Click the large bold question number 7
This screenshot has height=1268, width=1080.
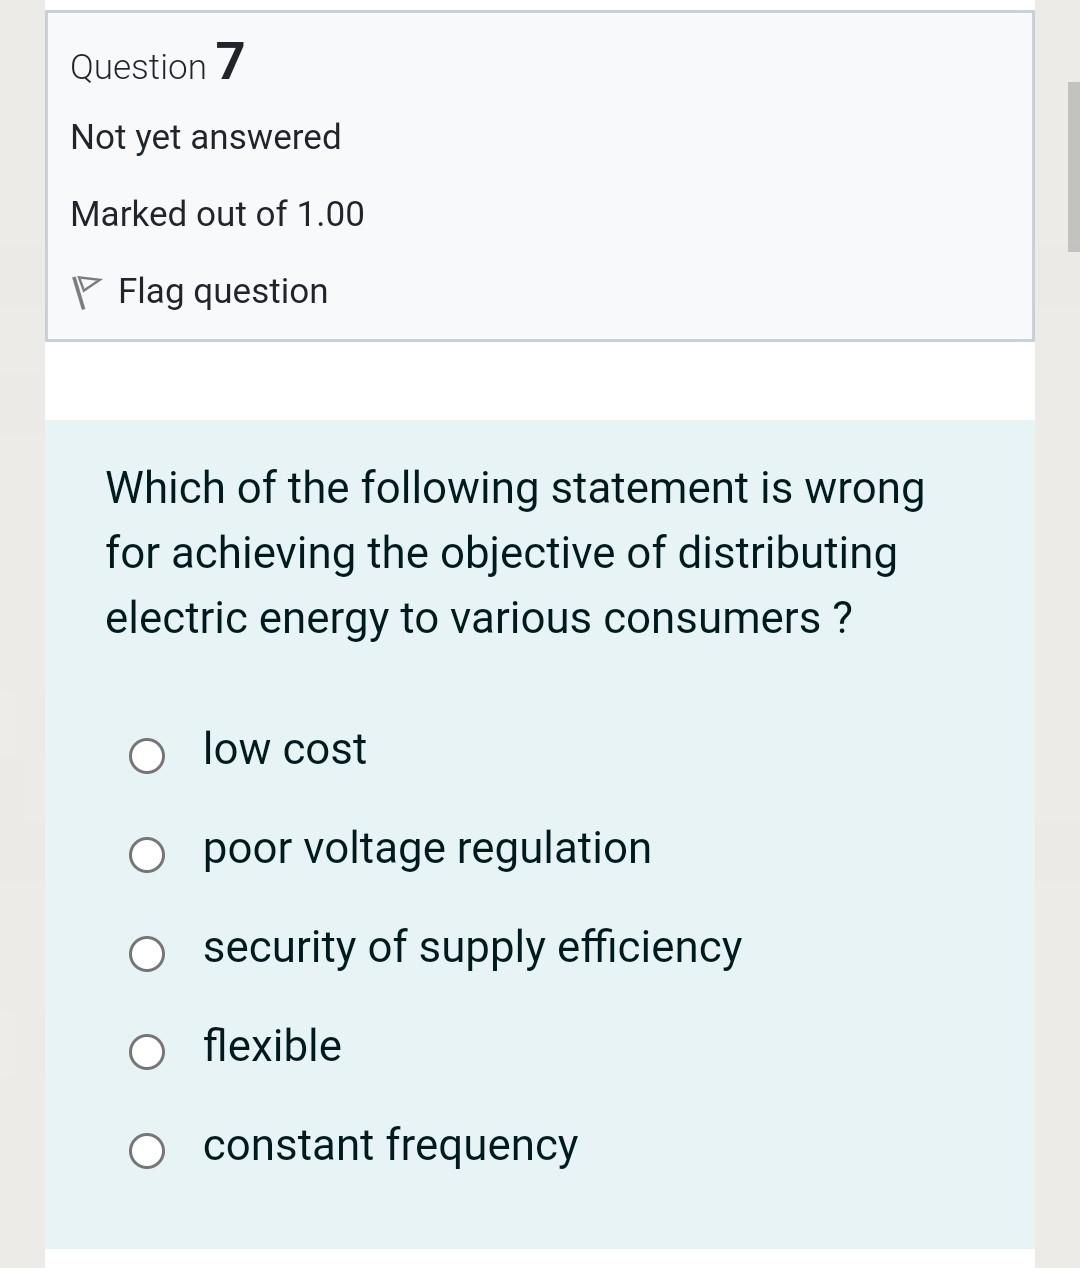click(230, 62)
